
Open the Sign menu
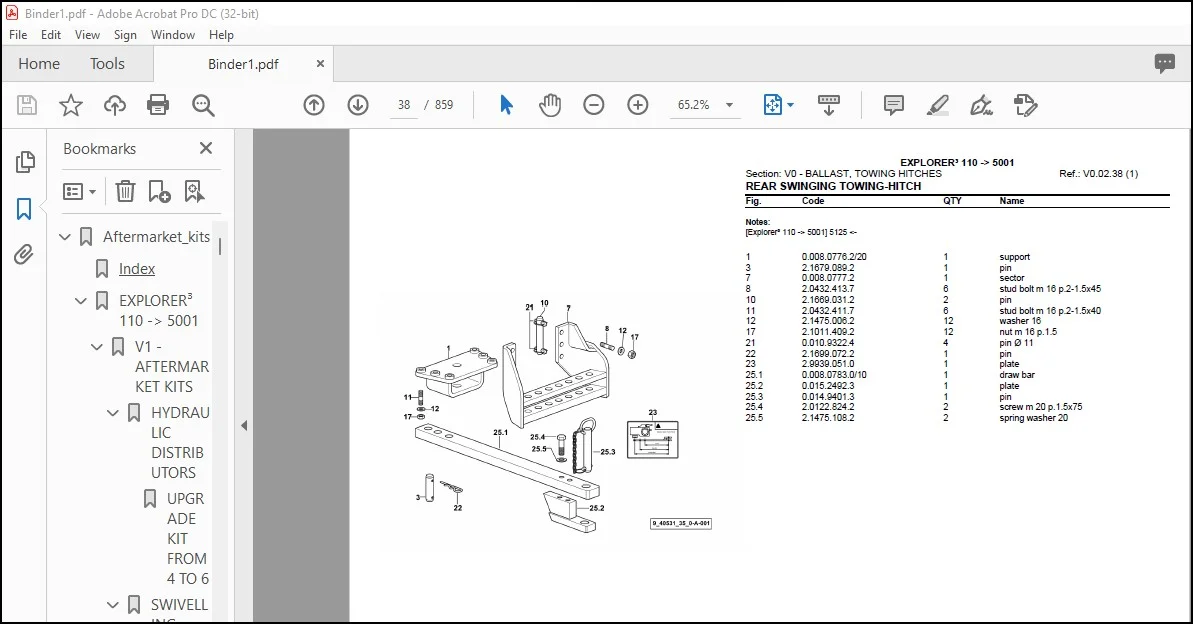point(125,34)
